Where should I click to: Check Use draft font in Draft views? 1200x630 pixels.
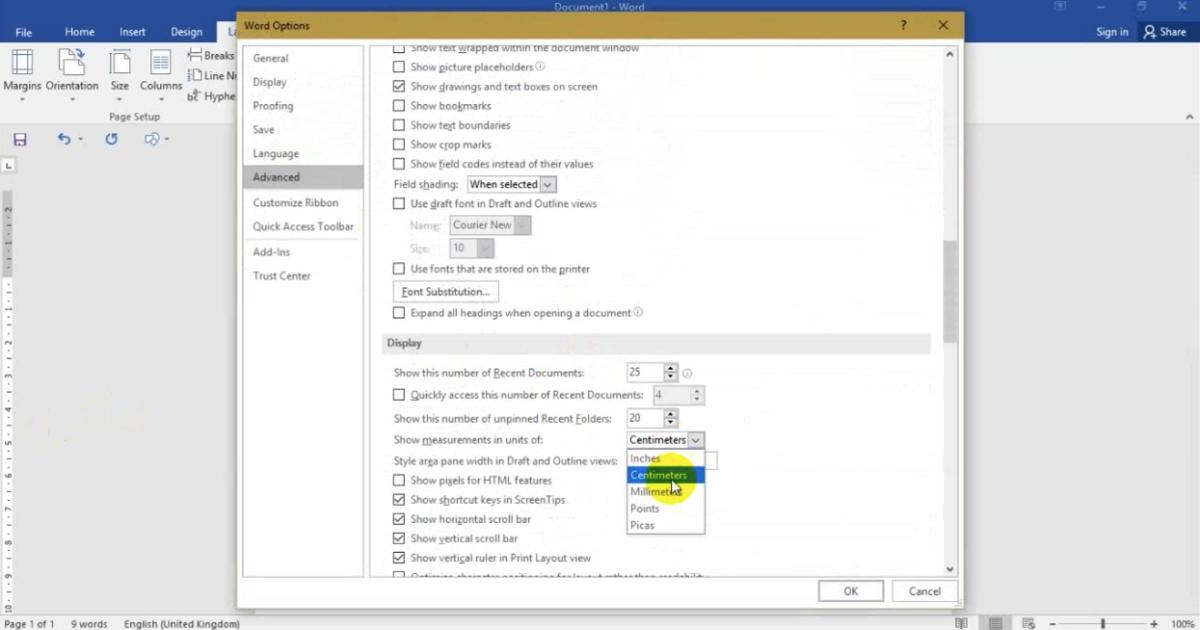click(x=400, y=203)
